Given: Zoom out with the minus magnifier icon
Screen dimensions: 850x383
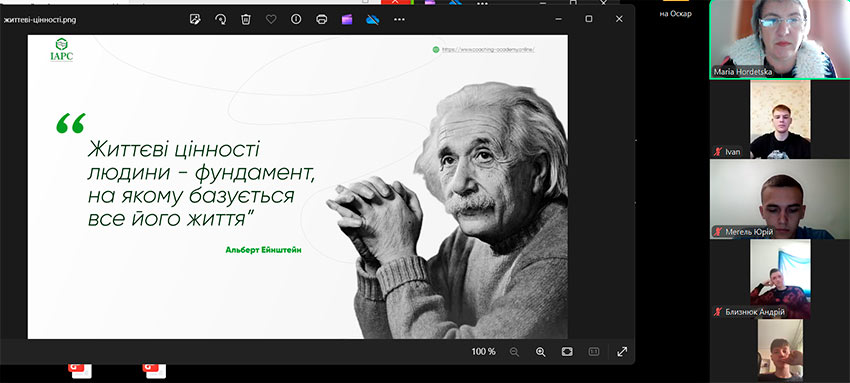Looking at the screenshot, I should pos(514,352).
